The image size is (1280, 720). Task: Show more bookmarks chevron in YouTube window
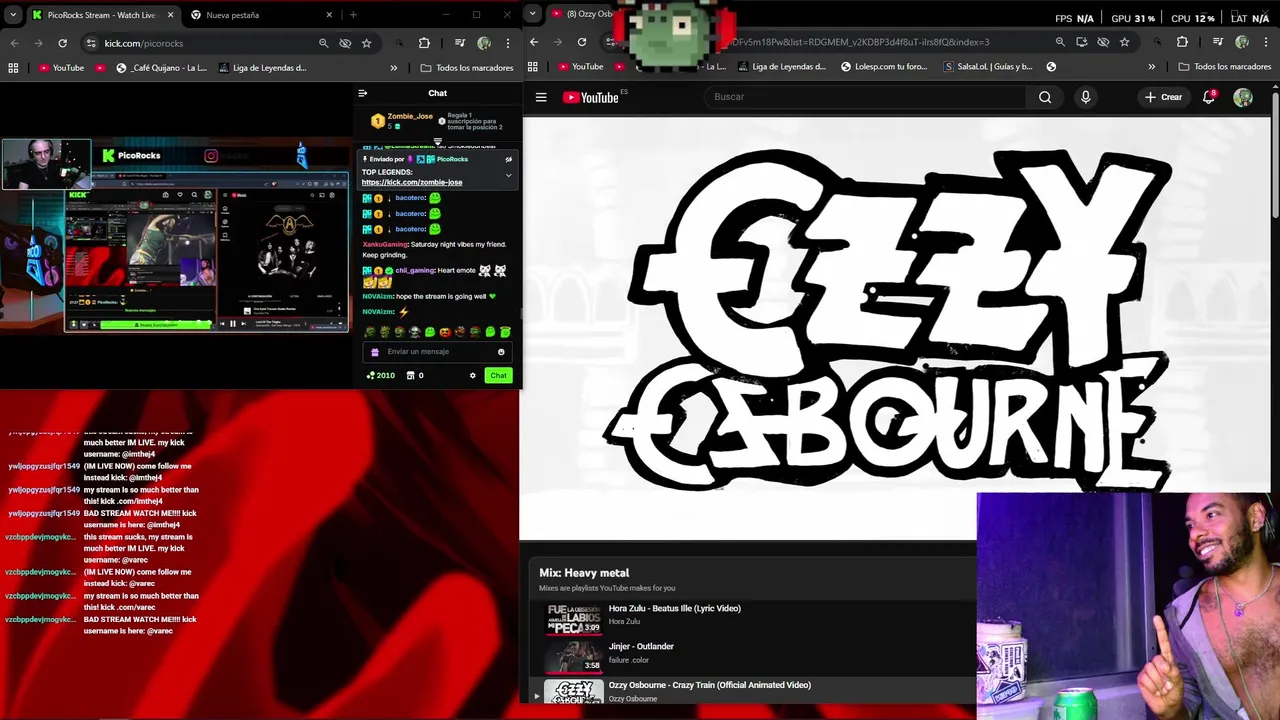click(x=1151, y=67)
